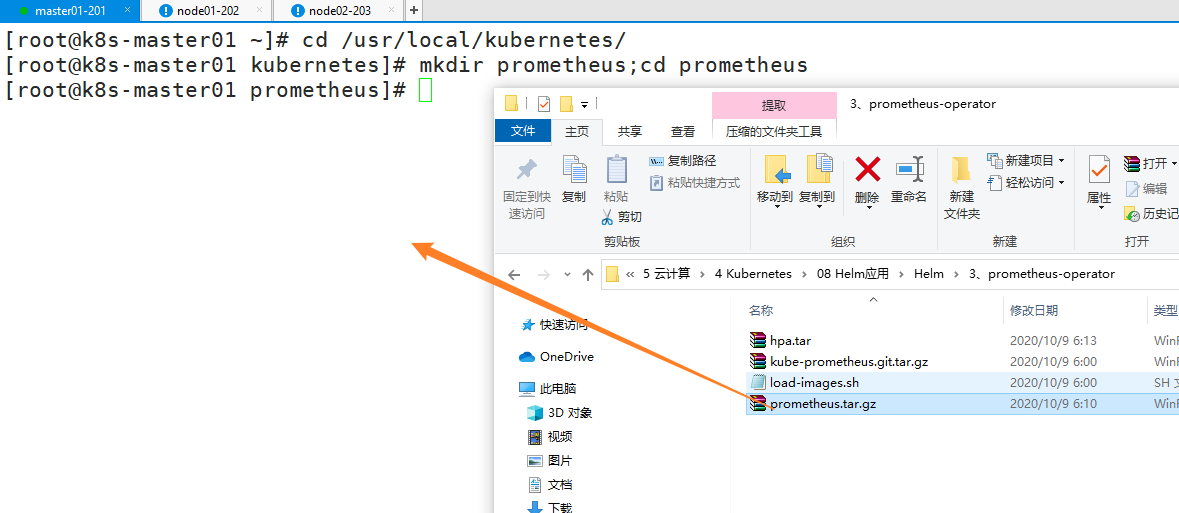1179x513 pixels.
Task: Click Helm in the breadcrumb path
Action: pos(928,274)
